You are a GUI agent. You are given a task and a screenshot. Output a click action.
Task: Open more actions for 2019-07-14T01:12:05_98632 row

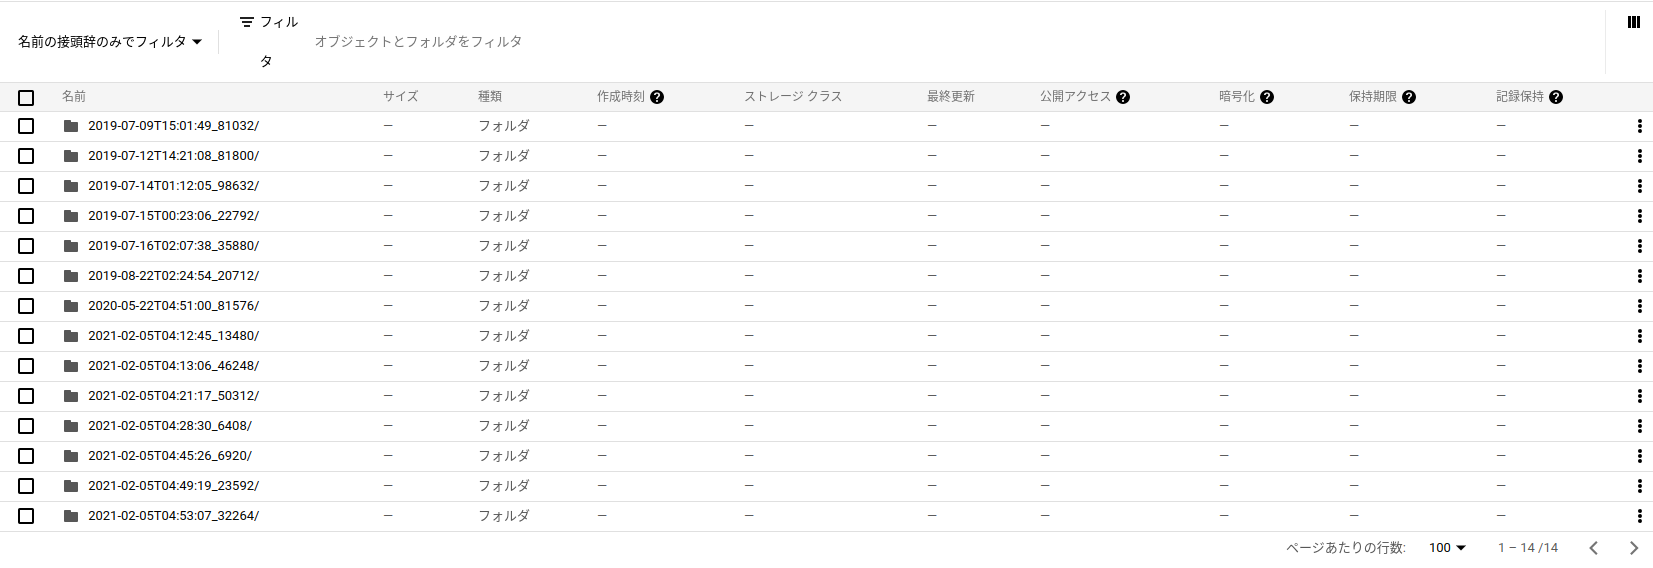tap(1639, 186)
